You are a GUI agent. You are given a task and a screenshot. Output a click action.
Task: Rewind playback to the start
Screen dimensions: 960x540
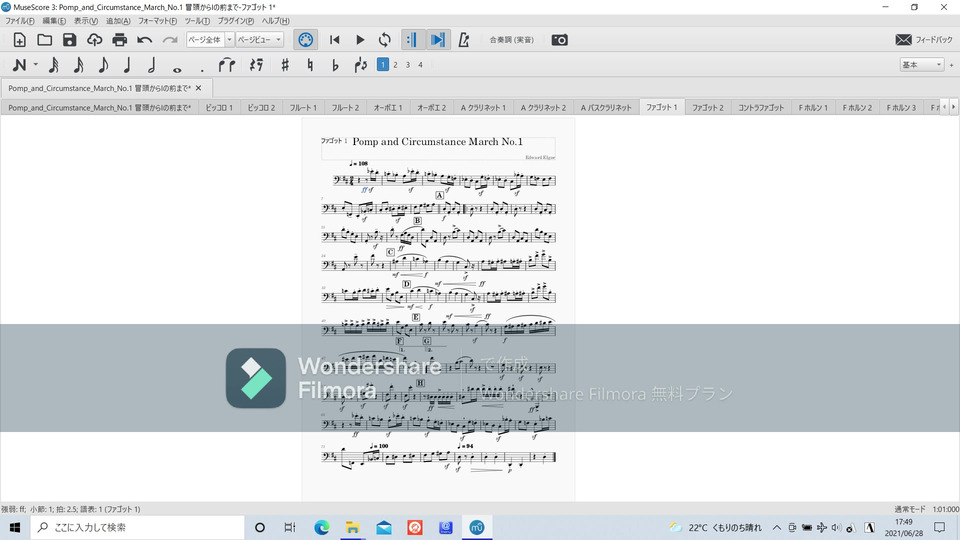point(334,40)
